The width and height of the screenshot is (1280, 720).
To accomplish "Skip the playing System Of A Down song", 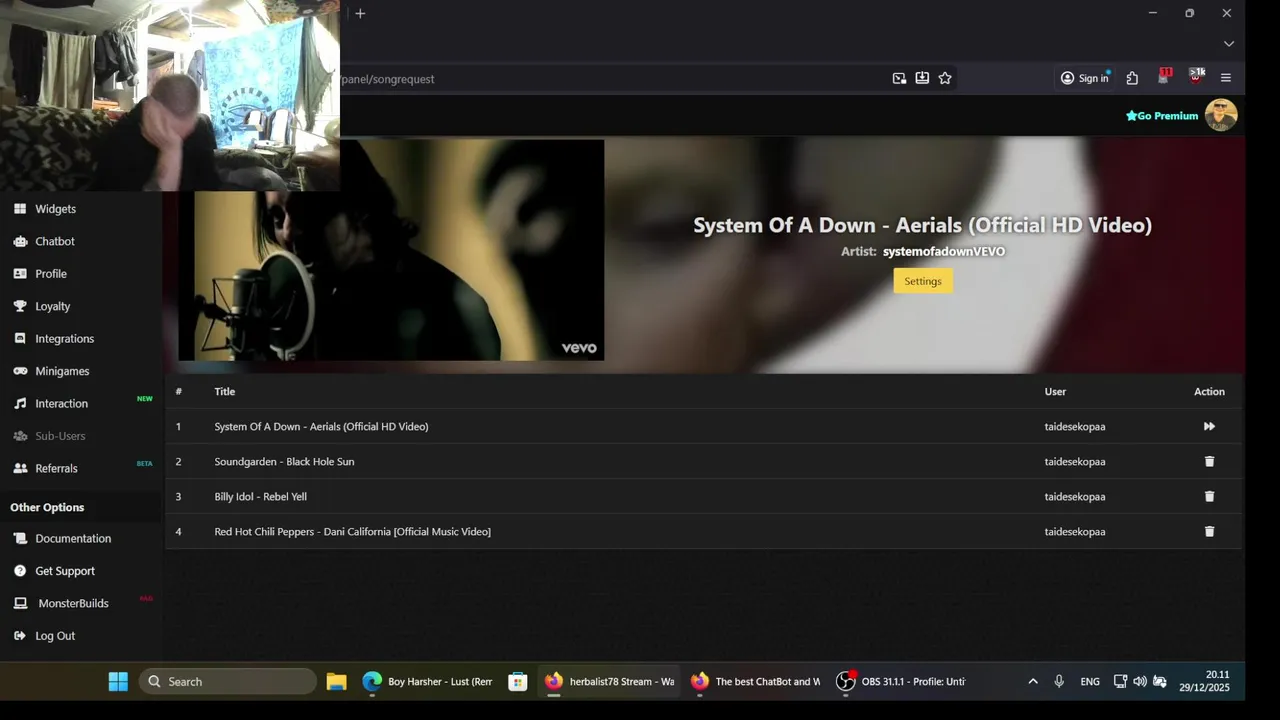I will tap(1209, 426).
